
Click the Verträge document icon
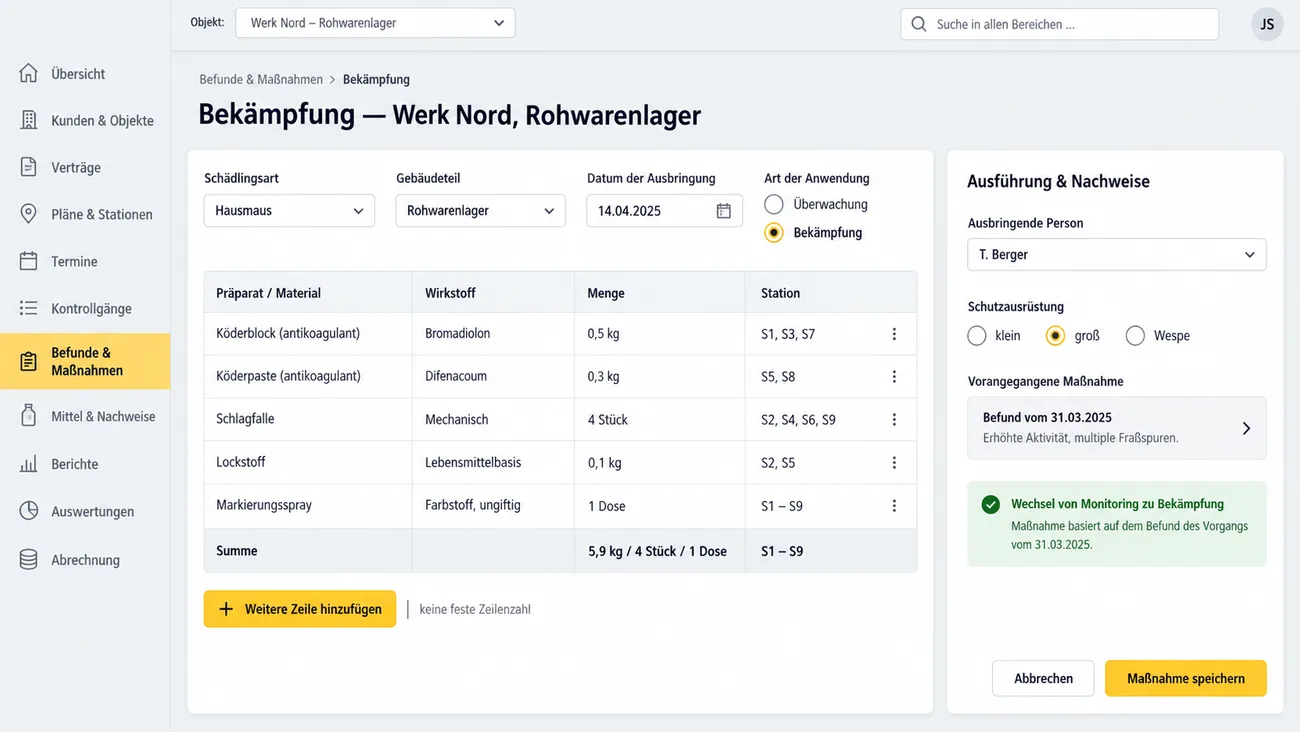click(29, 167)
